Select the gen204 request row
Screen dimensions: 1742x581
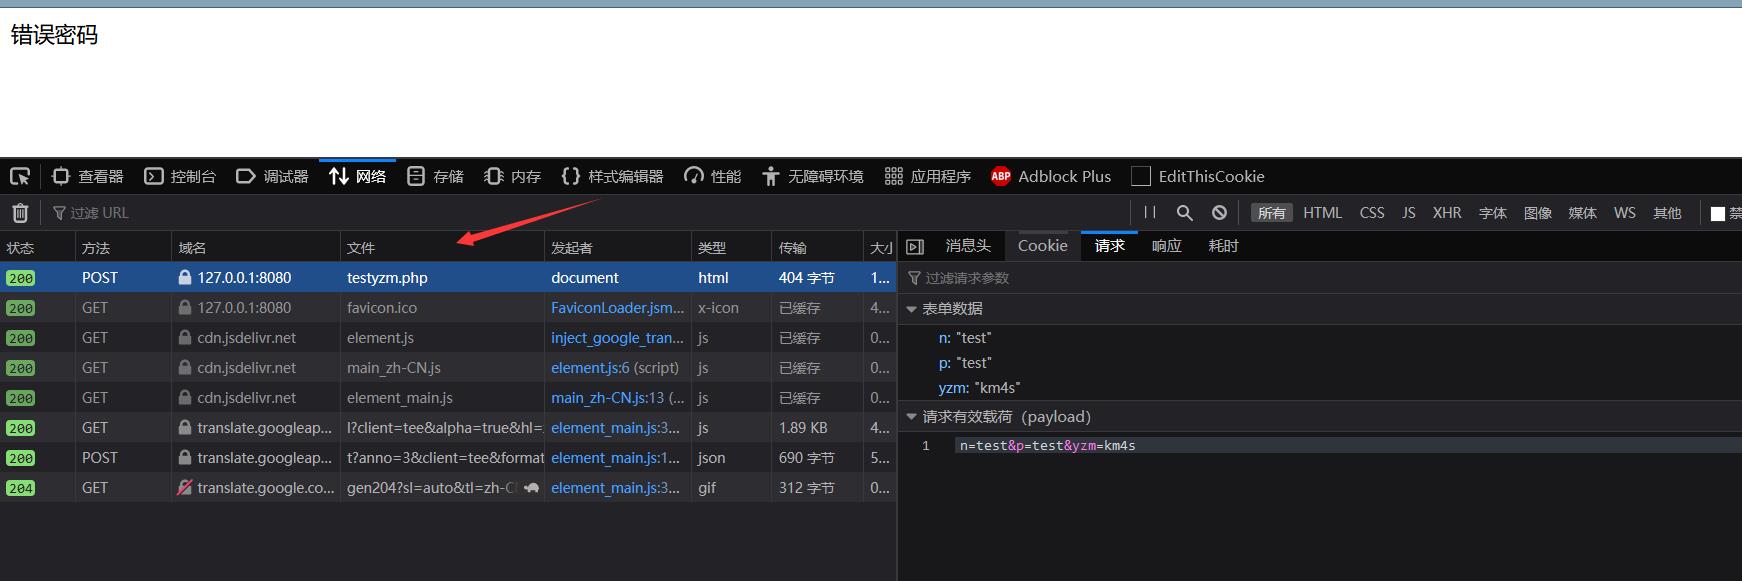[448, 488]
